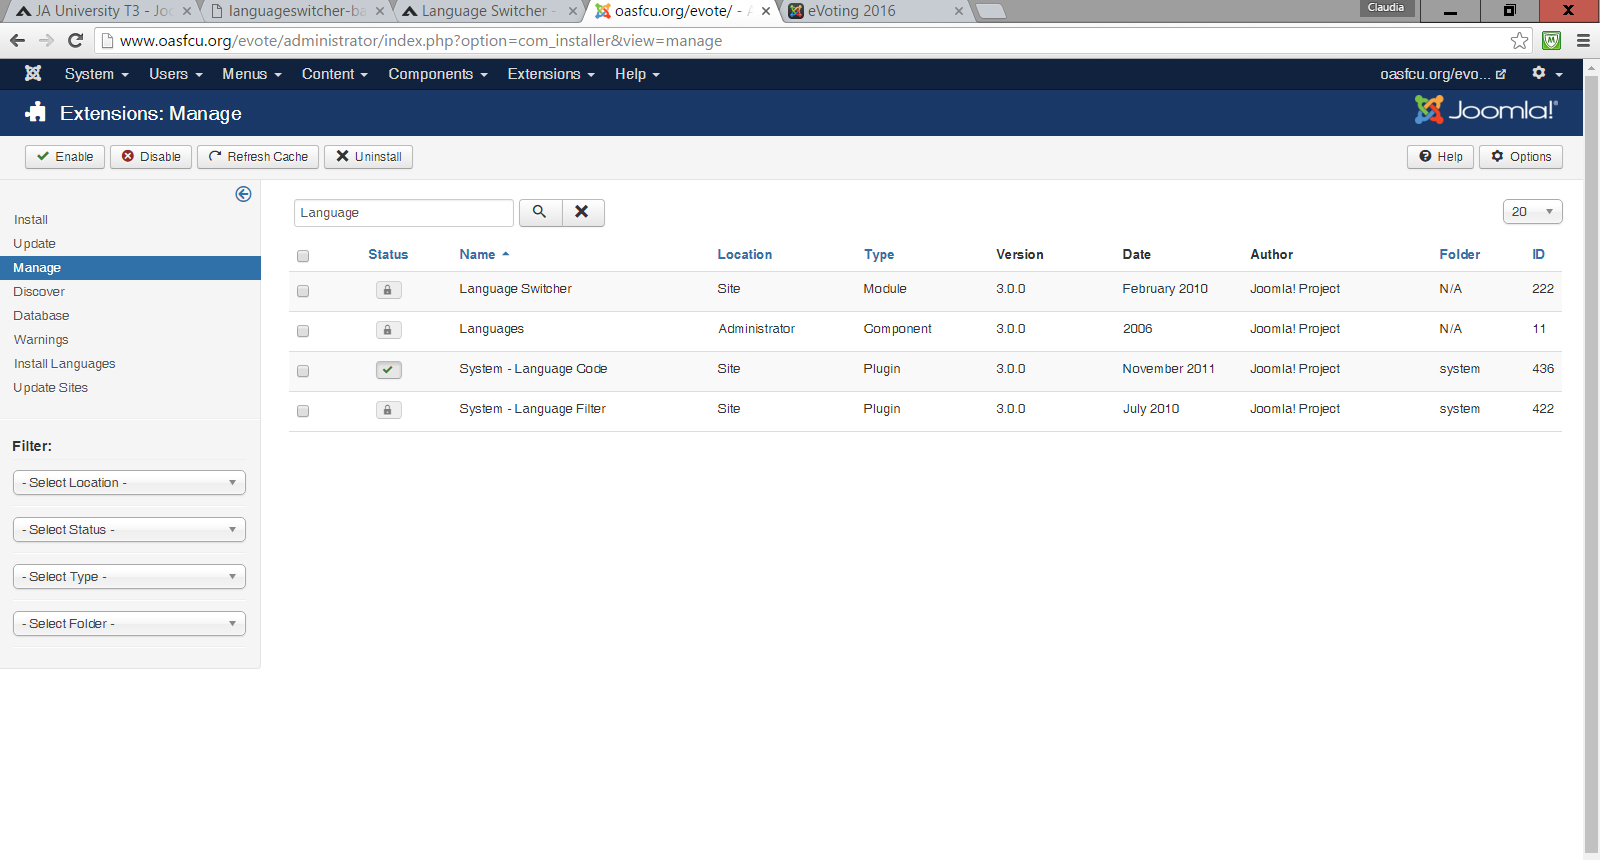The width and height of the screenshot is (1600, 860).
Task: Go to Update in sidebar
Action: tap(35, 244)
